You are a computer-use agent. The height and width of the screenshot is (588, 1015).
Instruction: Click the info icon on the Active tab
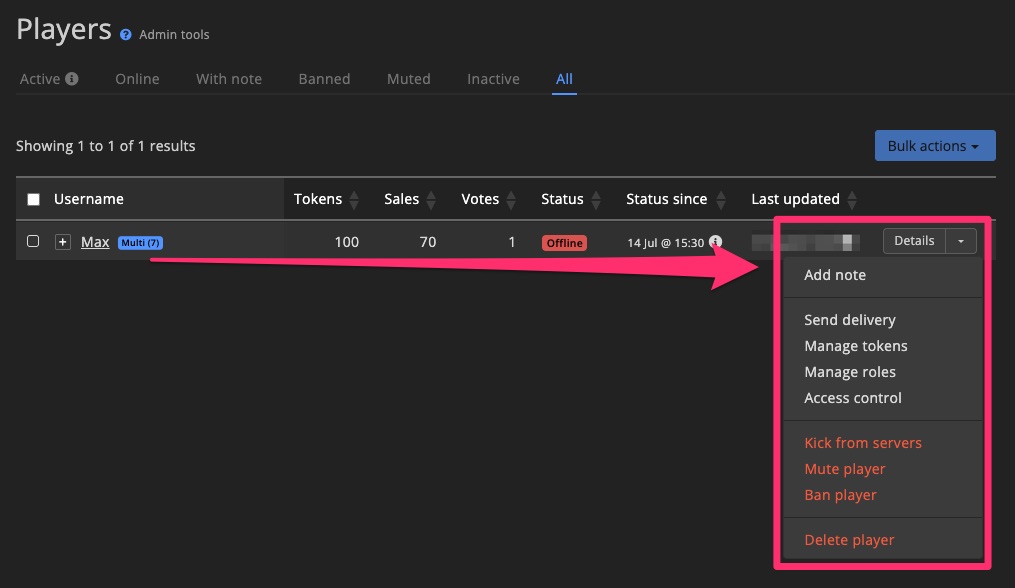[71, 78]
